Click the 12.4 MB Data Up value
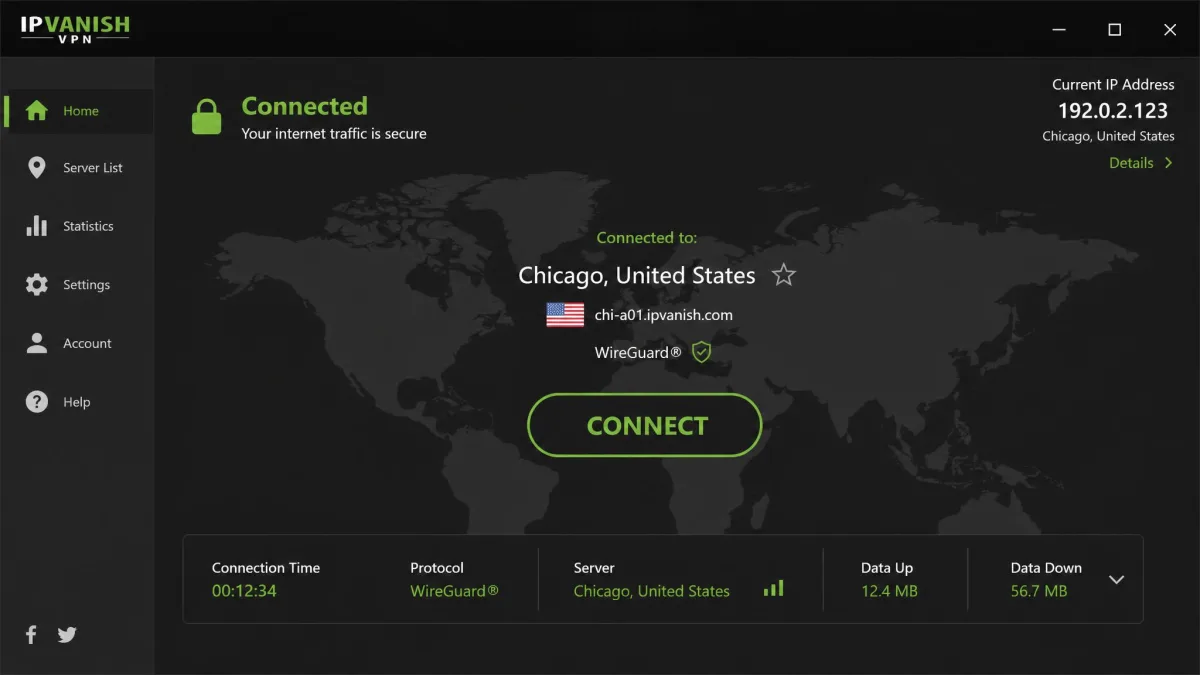The width and height of the screenshot is (1200, 675). [x=889, y=591]
